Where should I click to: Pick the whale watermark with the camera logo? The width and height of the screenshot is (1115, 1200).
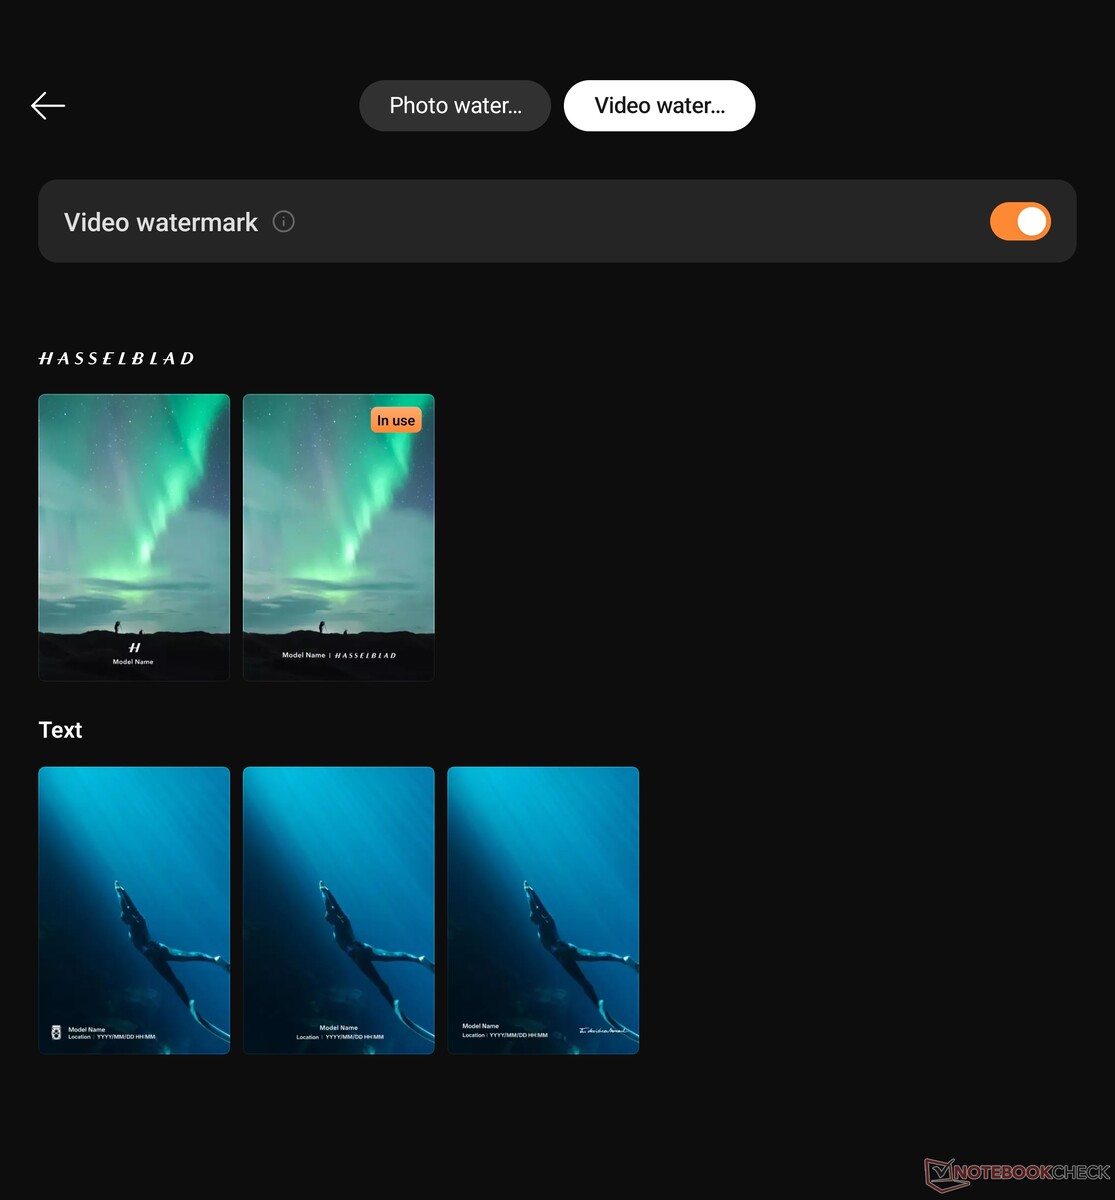tap(134, 910)
